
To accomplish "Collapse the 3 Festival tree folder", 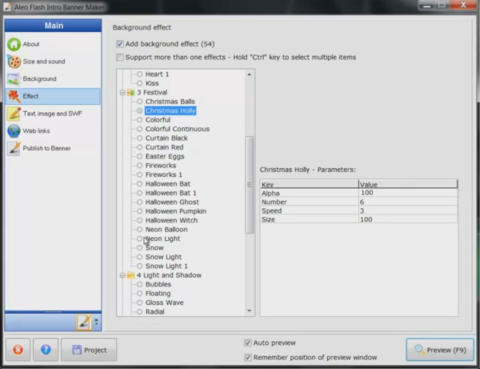I will [x=122, y=93].
